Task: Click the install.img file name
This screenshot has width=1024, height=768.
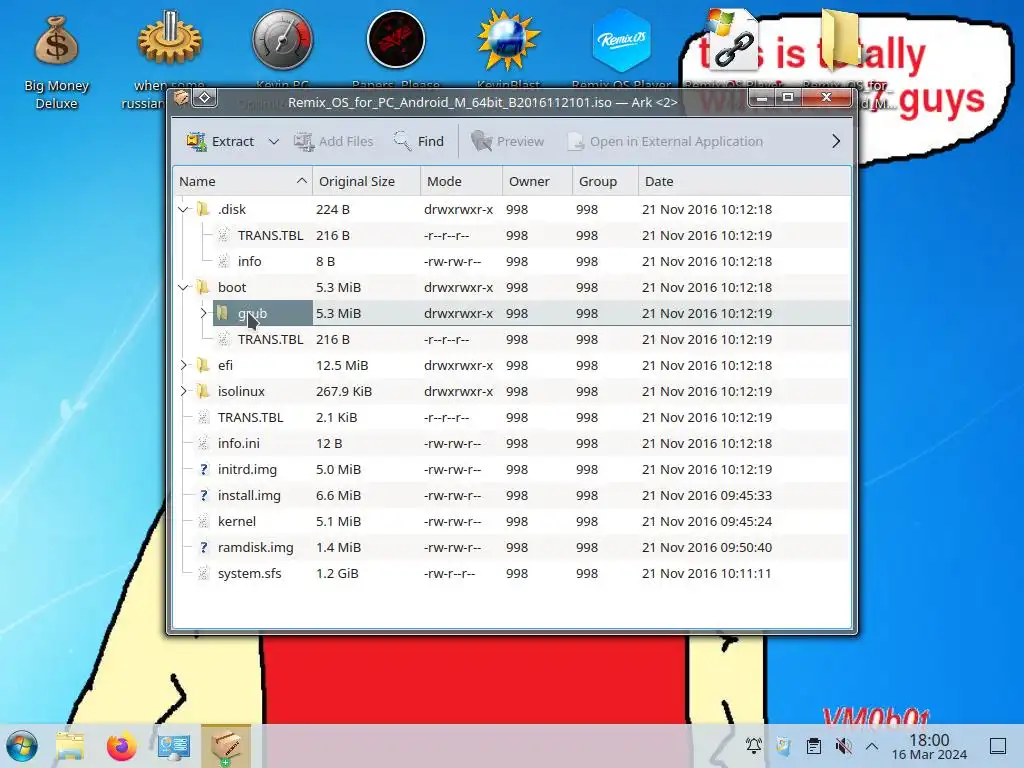Action: [249, 496]
